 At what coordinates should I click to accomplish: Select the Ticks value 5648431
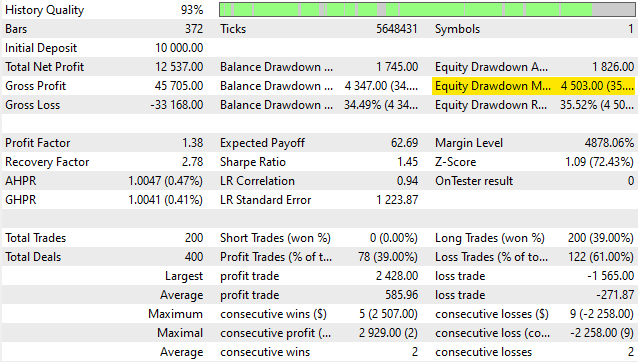pyautogui.click(x=397, y=29)
